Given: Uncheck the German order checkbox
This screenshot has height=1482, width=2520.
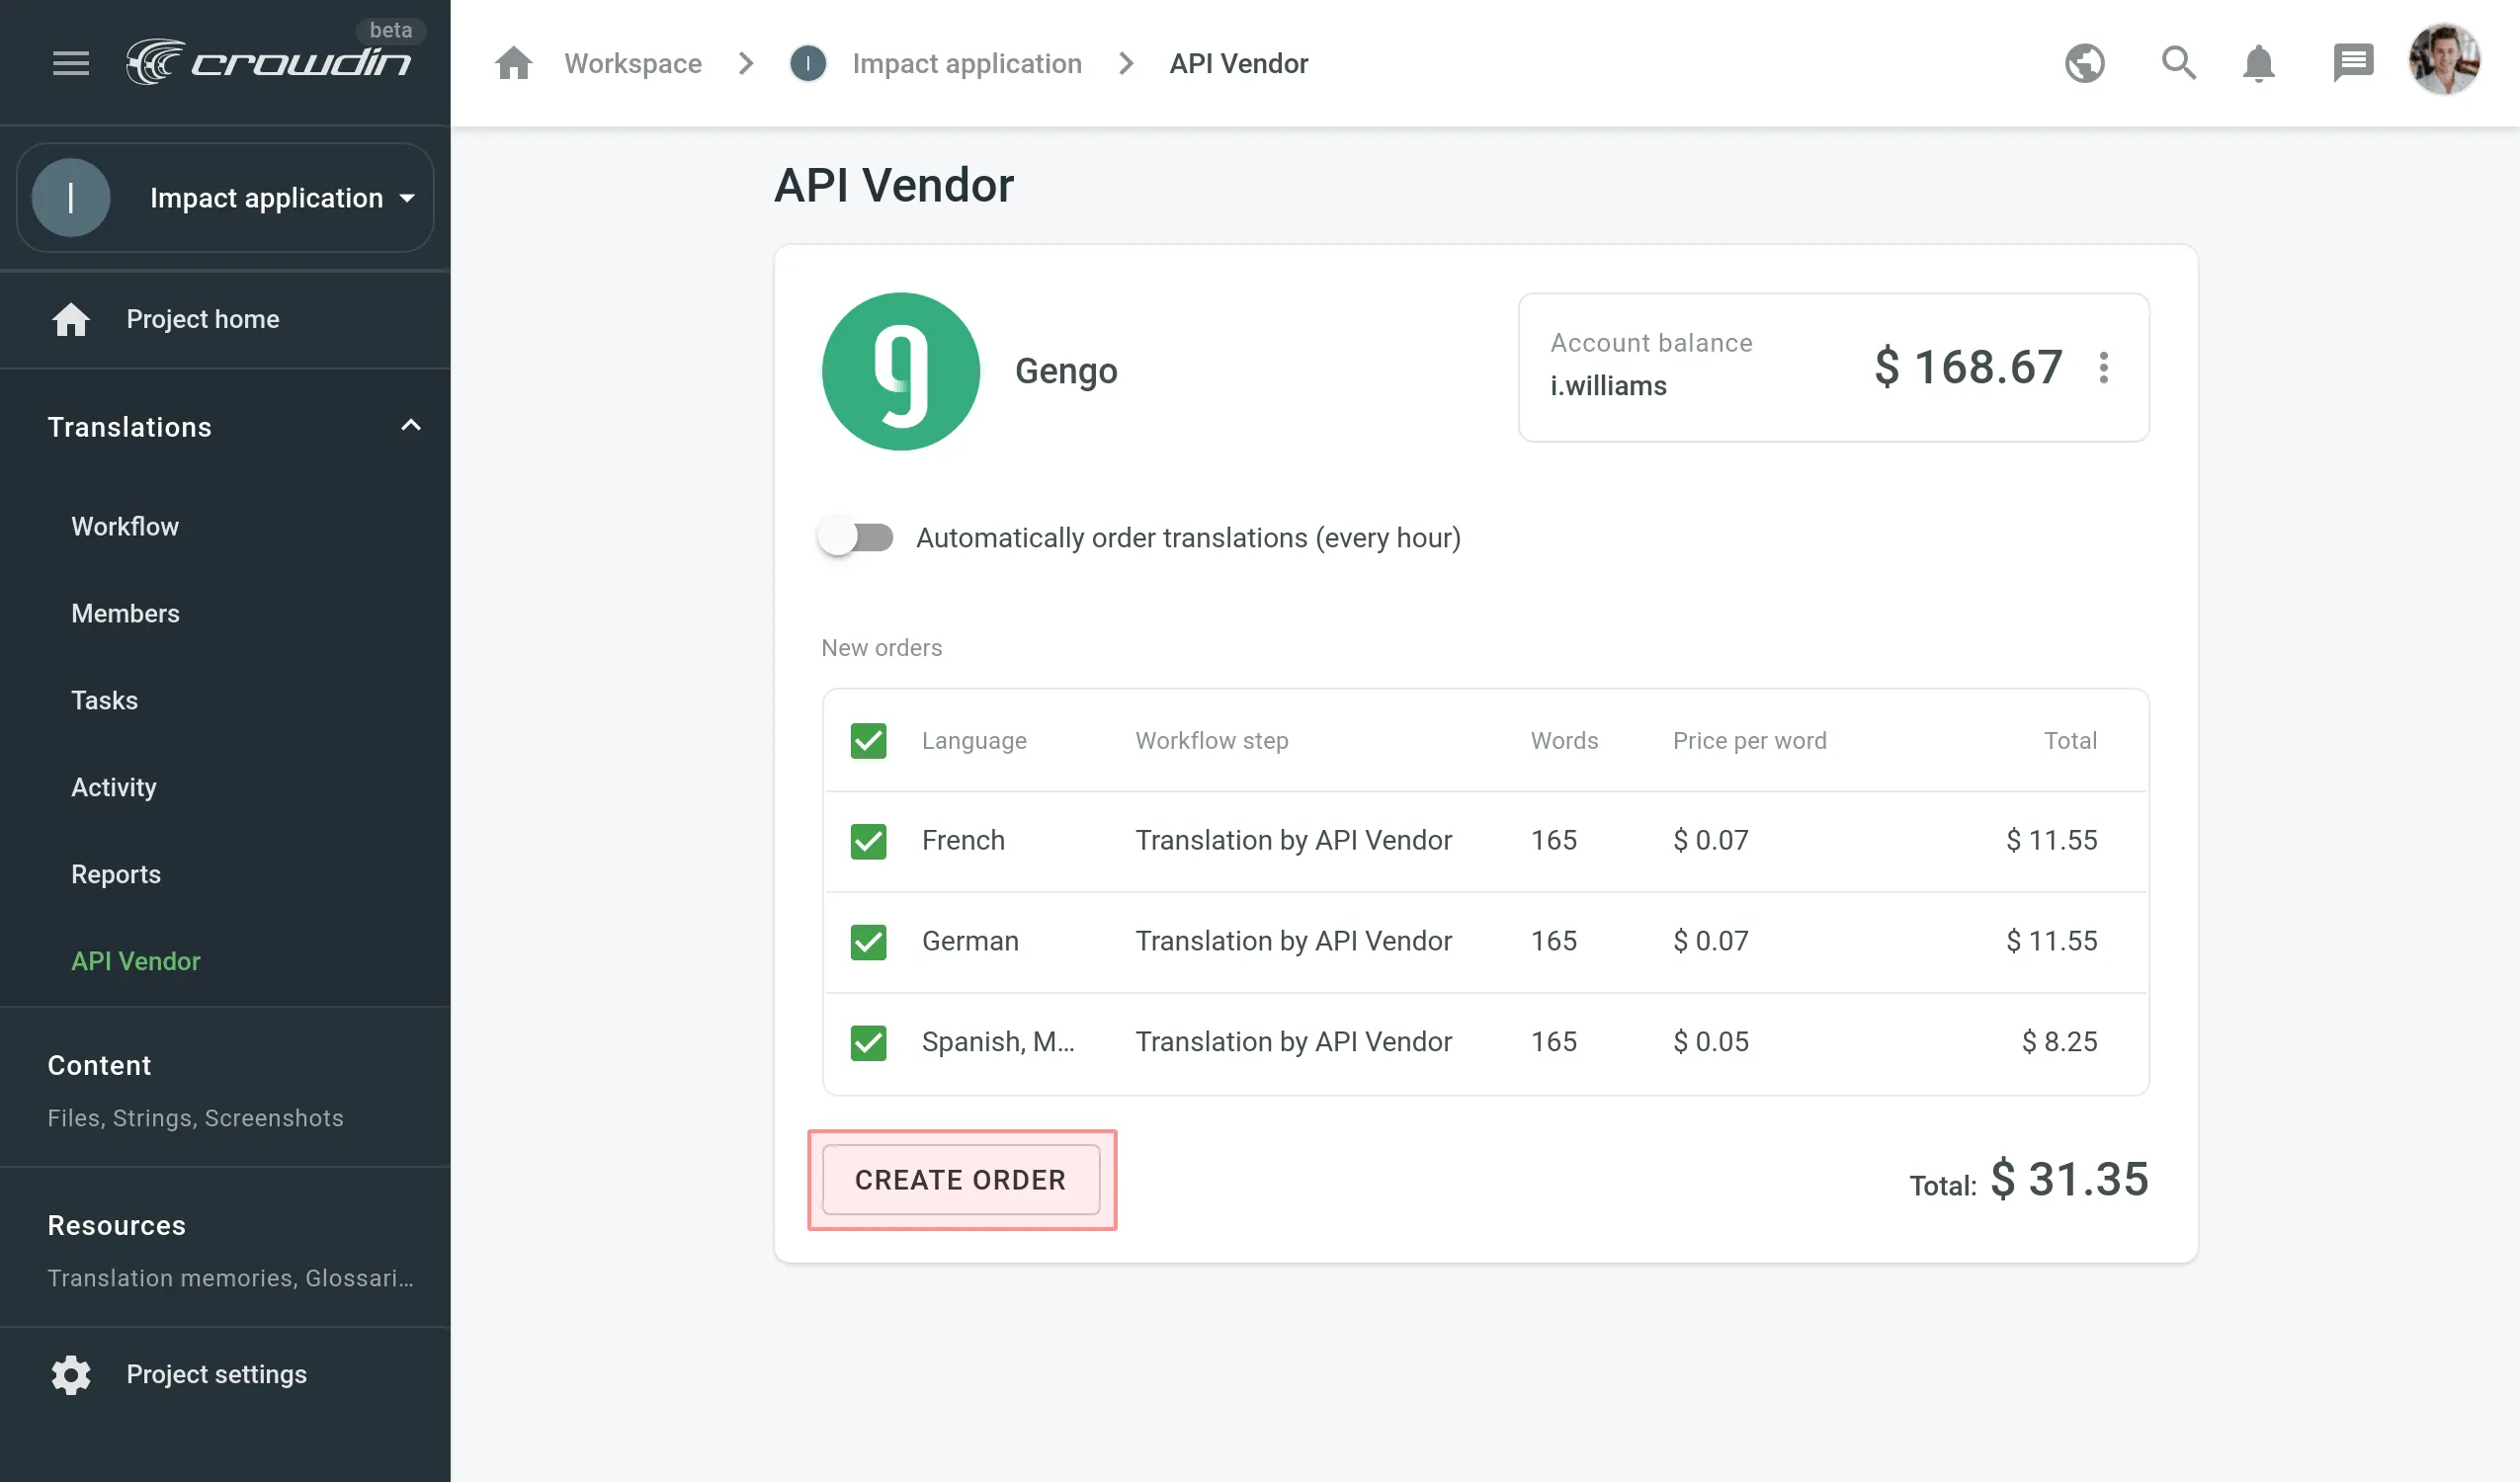Looking at the screenshot, I should pos(868,942).
